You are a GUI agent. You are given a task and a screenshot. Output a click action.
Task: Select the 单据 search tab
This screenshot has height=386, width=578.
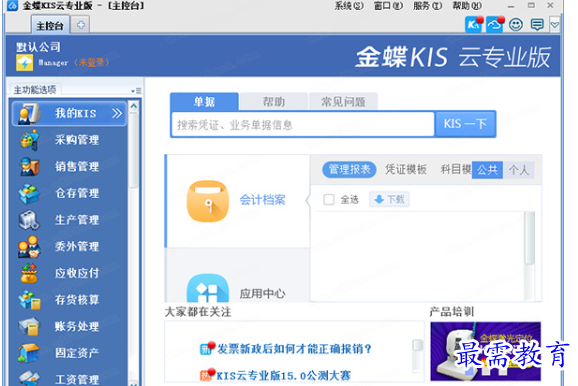pos(204,101)
